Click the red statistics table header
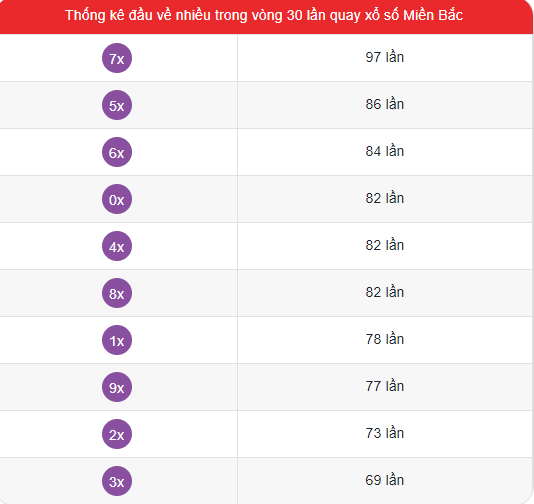534x504 pixels. click(266, 17)
